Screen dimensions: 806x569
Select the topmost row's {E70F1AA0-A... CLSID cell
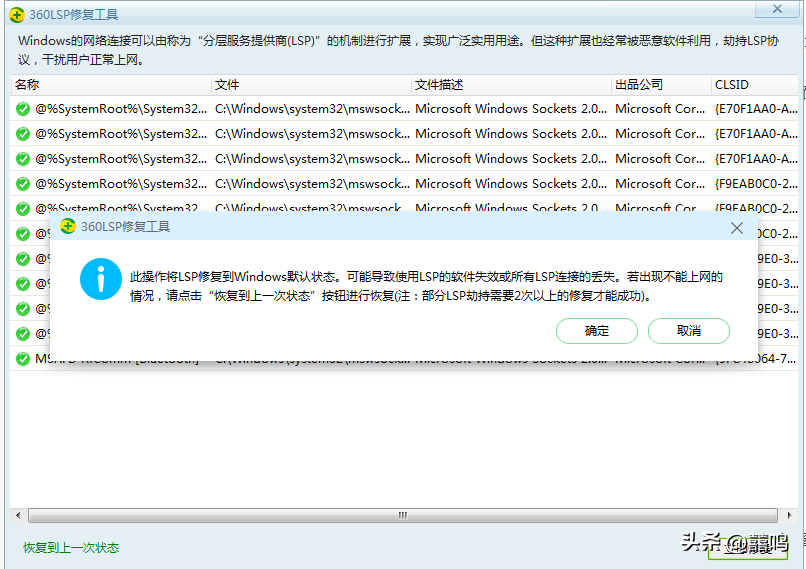[x=756, y=109]
